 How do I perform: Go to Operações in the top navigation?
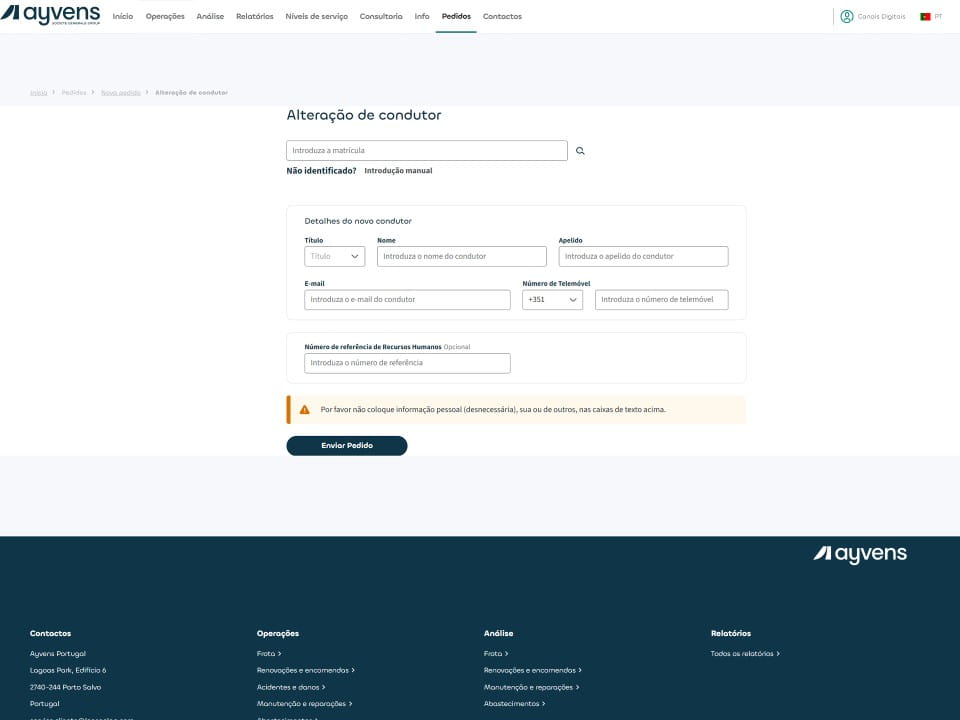tap(165, 17)
